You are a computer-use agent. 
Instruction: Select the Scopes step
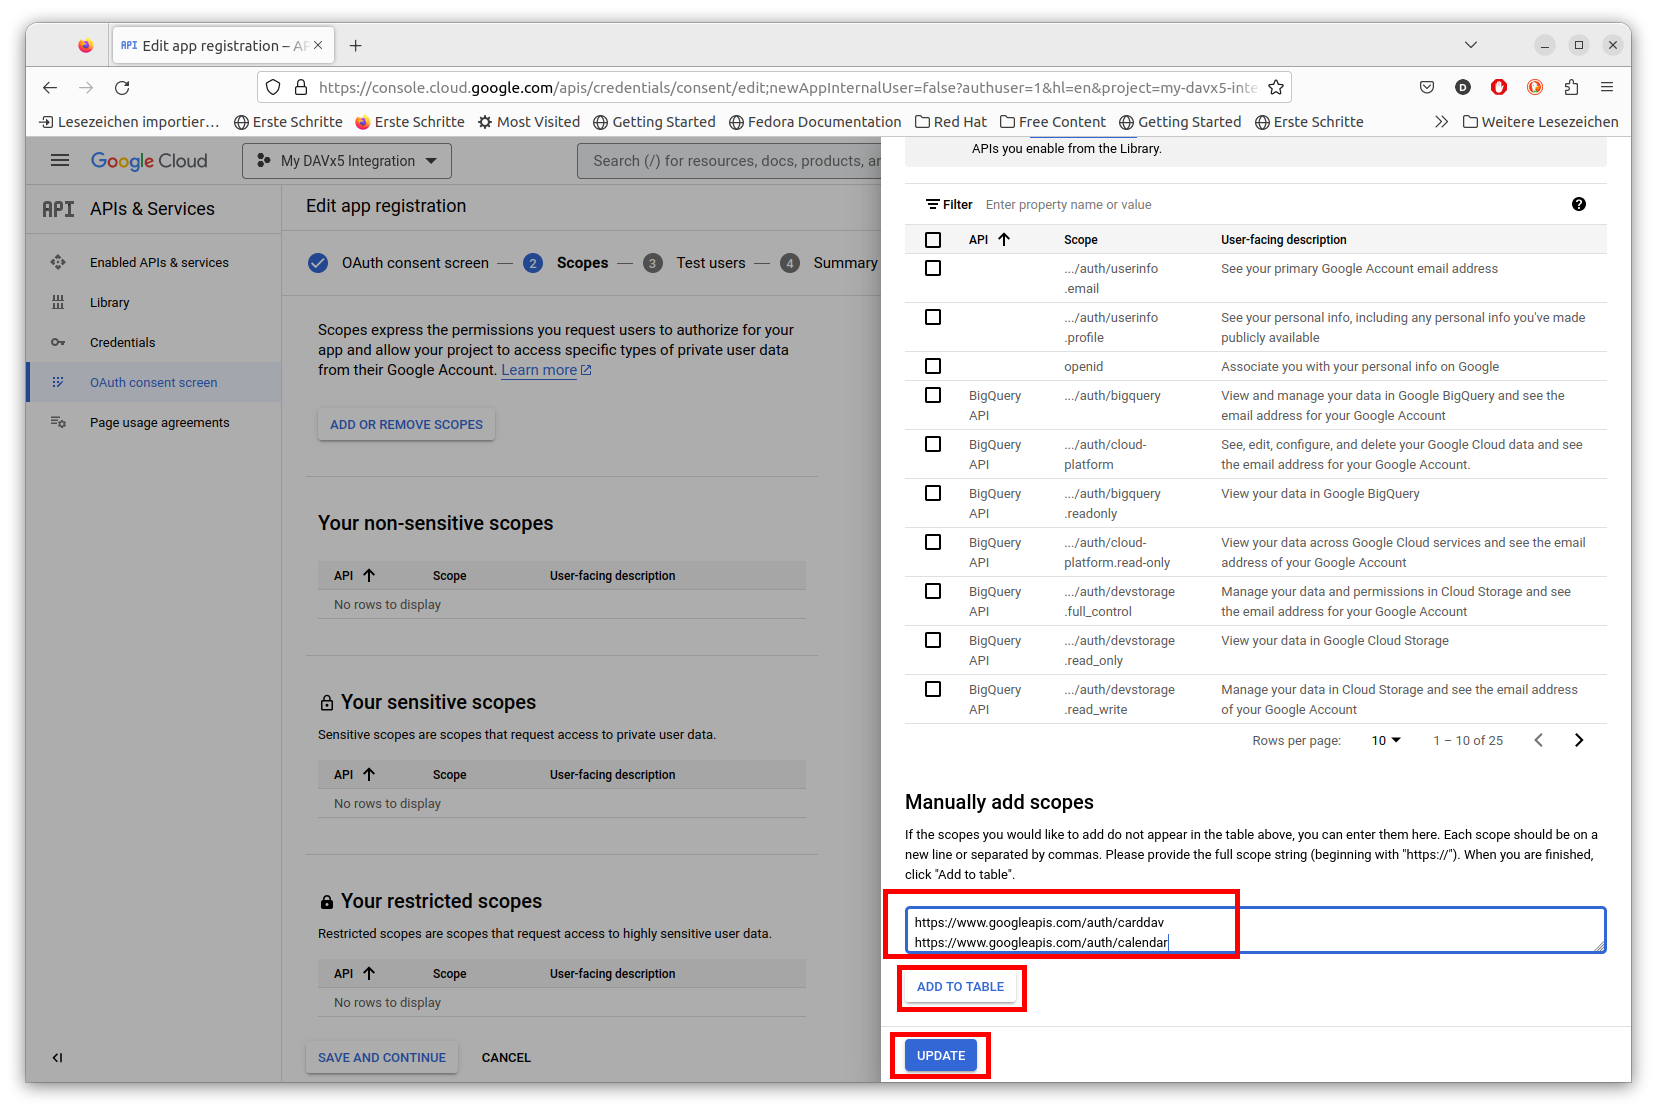[566, 263]
